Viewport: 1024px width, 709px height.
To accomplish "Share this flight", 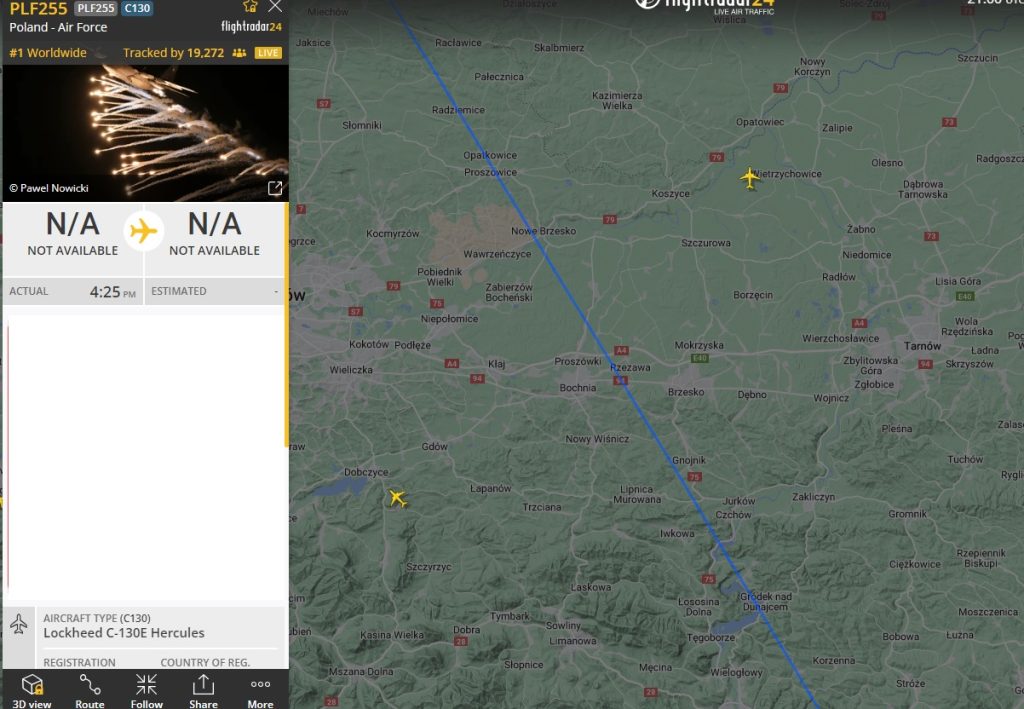I will [203, 688].
